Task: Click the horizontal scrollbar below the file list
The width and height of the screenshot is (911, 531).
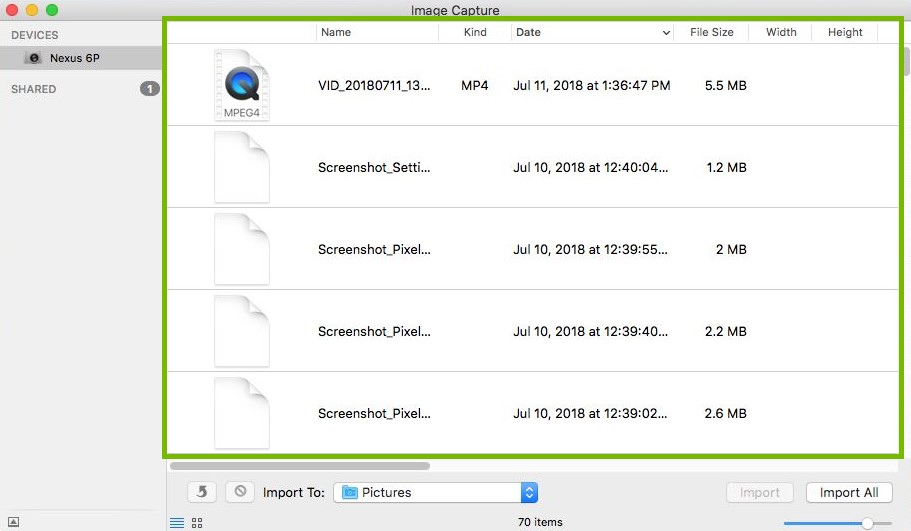Action: 300,466
